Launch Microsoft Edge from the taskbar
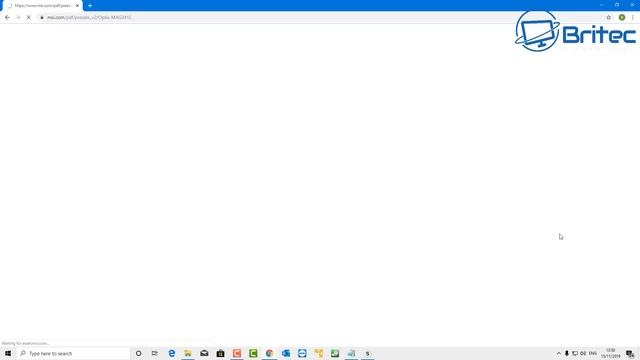640x360 pixels. point(171,353)
